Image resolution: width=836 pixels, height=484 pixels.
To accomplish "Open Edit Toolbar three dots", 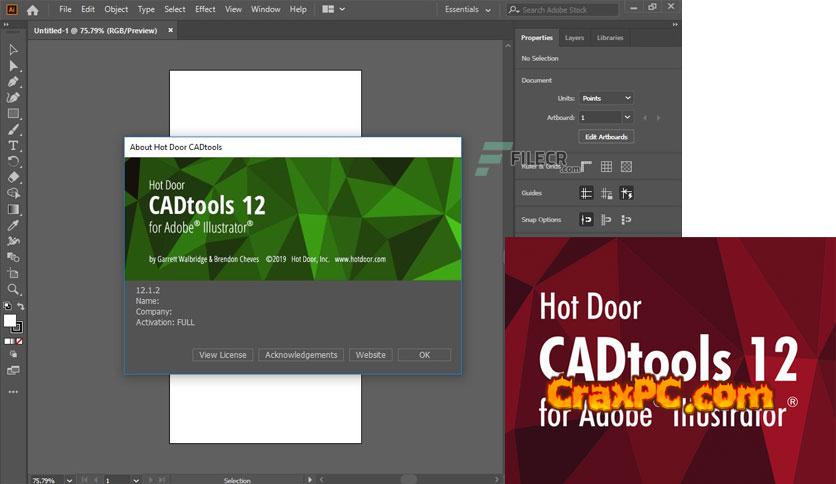I will coord(13,392).
